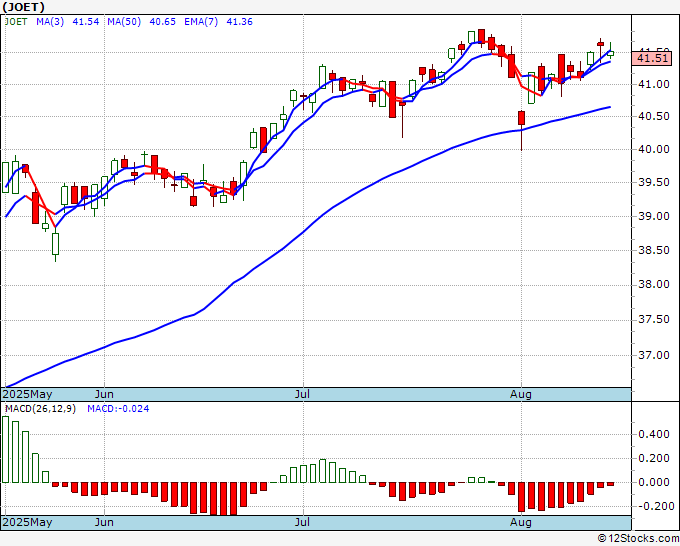
Task: Click 2025May on the price chart axis
Action: [x=27, y=395]
